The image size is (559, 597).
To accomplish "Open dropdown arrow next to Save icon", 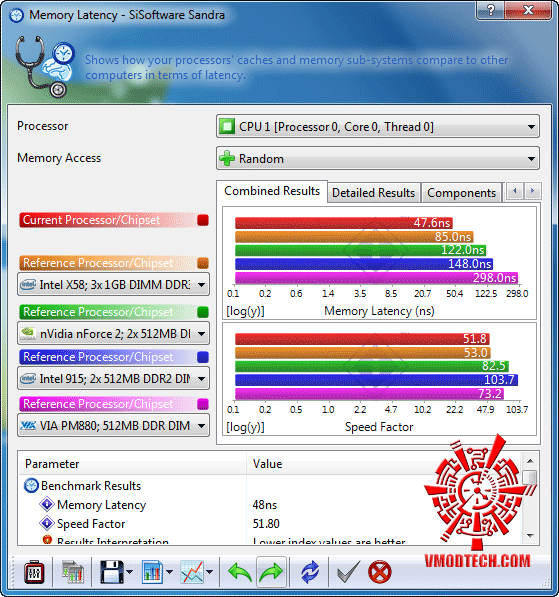I will point(129,572).
